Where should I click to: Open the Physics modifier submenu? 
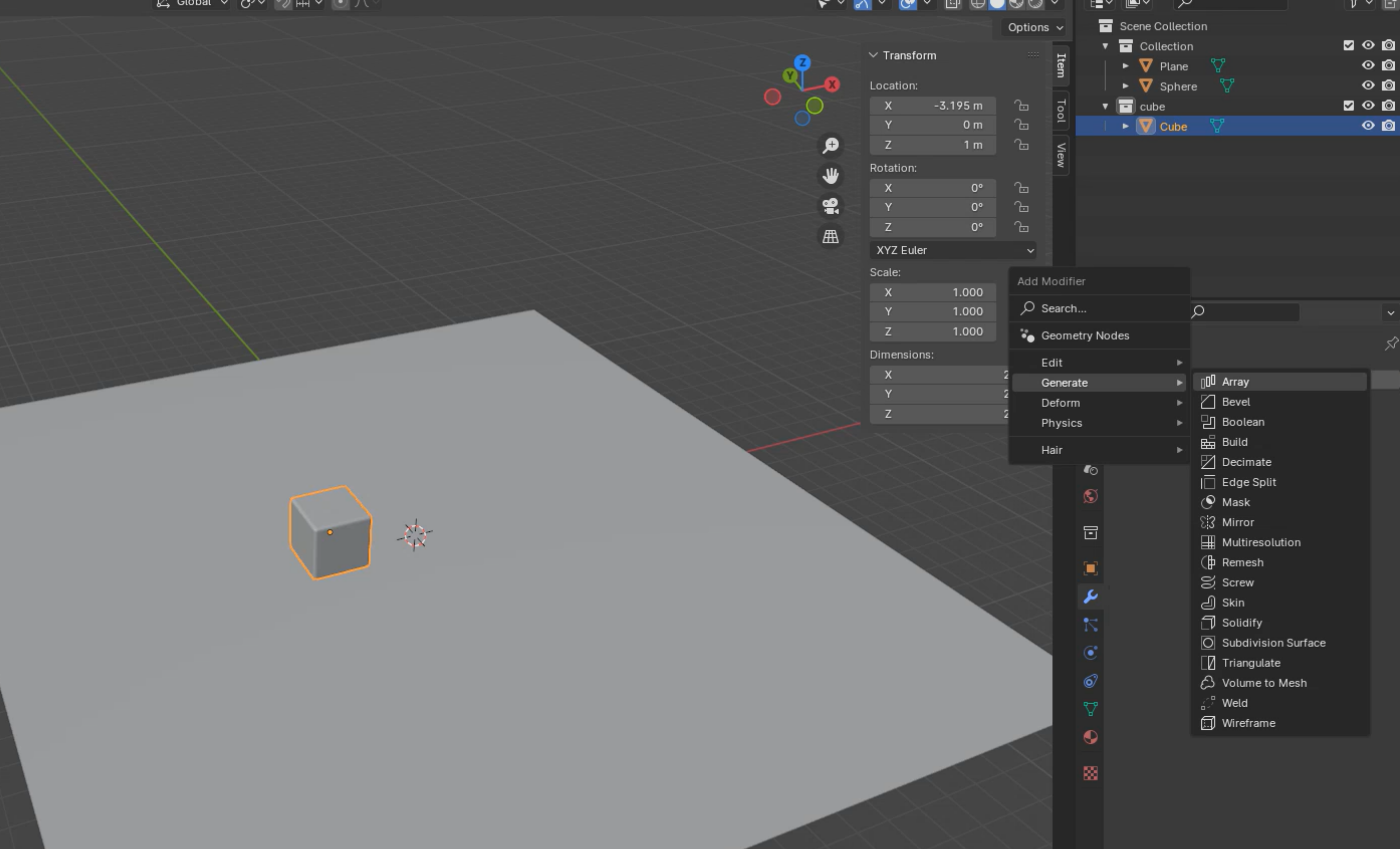(1100, 422)
